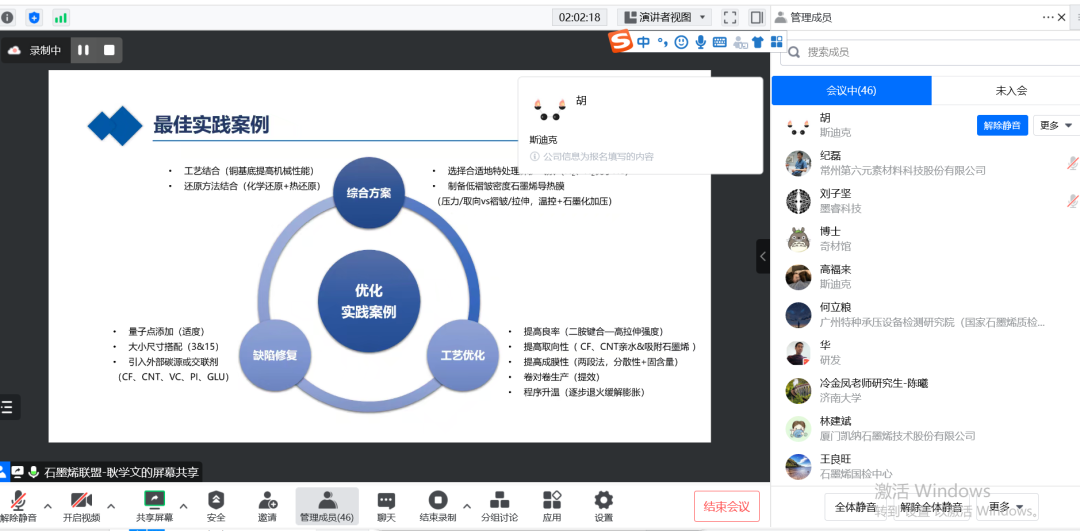The image size is (1080, 531).
Task: Expand audio options arrow beside 解除静音
Action: (48, 506)
